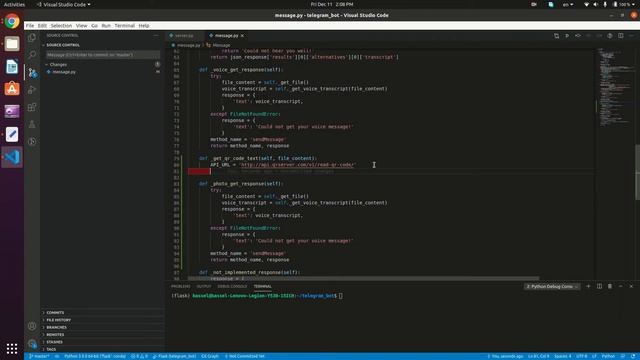Click the editor vertical scrollbar

637,172
